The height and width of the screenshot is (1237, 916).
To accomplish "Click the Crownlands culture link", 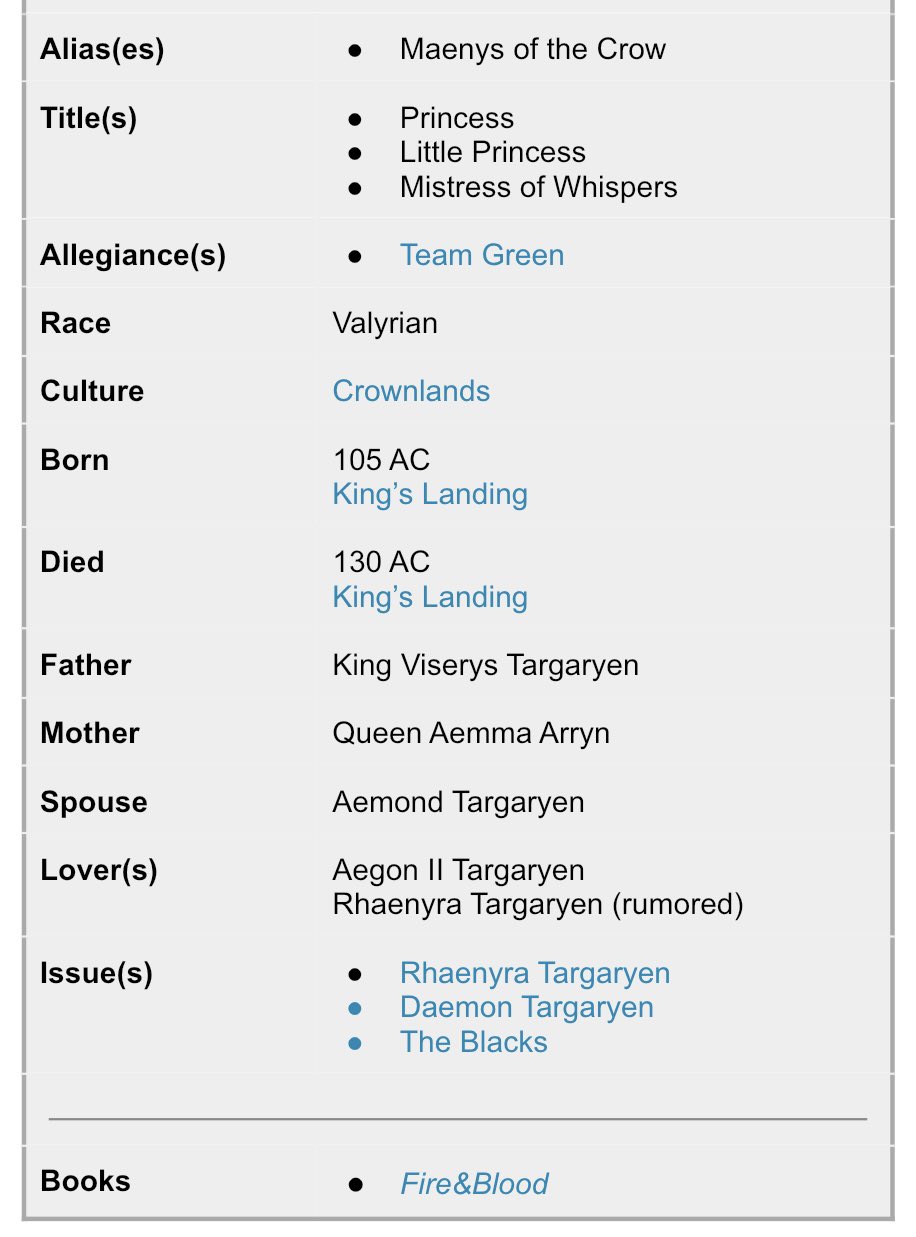I will pos(411,391).
